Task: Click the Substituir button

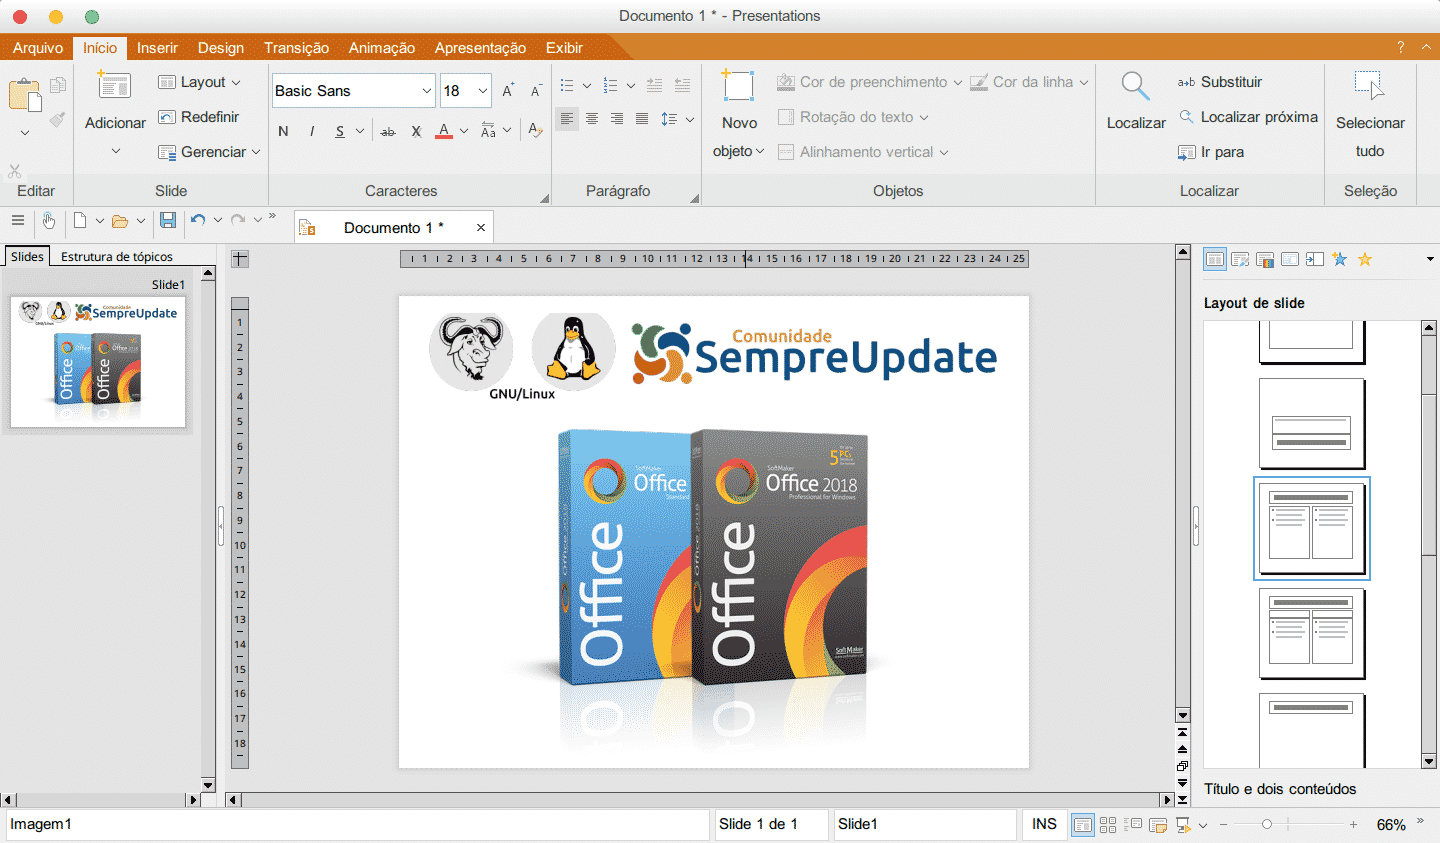Action: coord(1220,82)
